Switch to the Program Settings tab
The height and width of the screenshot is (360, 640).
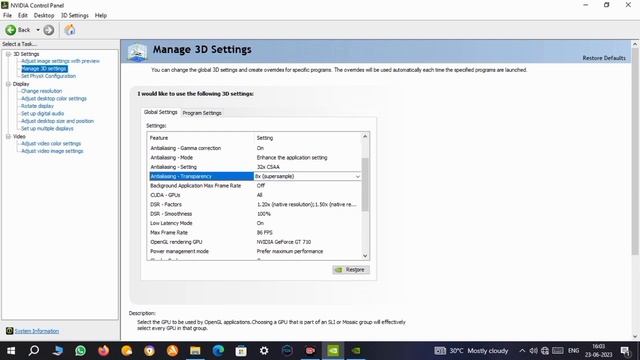click(x=202, y=113)
